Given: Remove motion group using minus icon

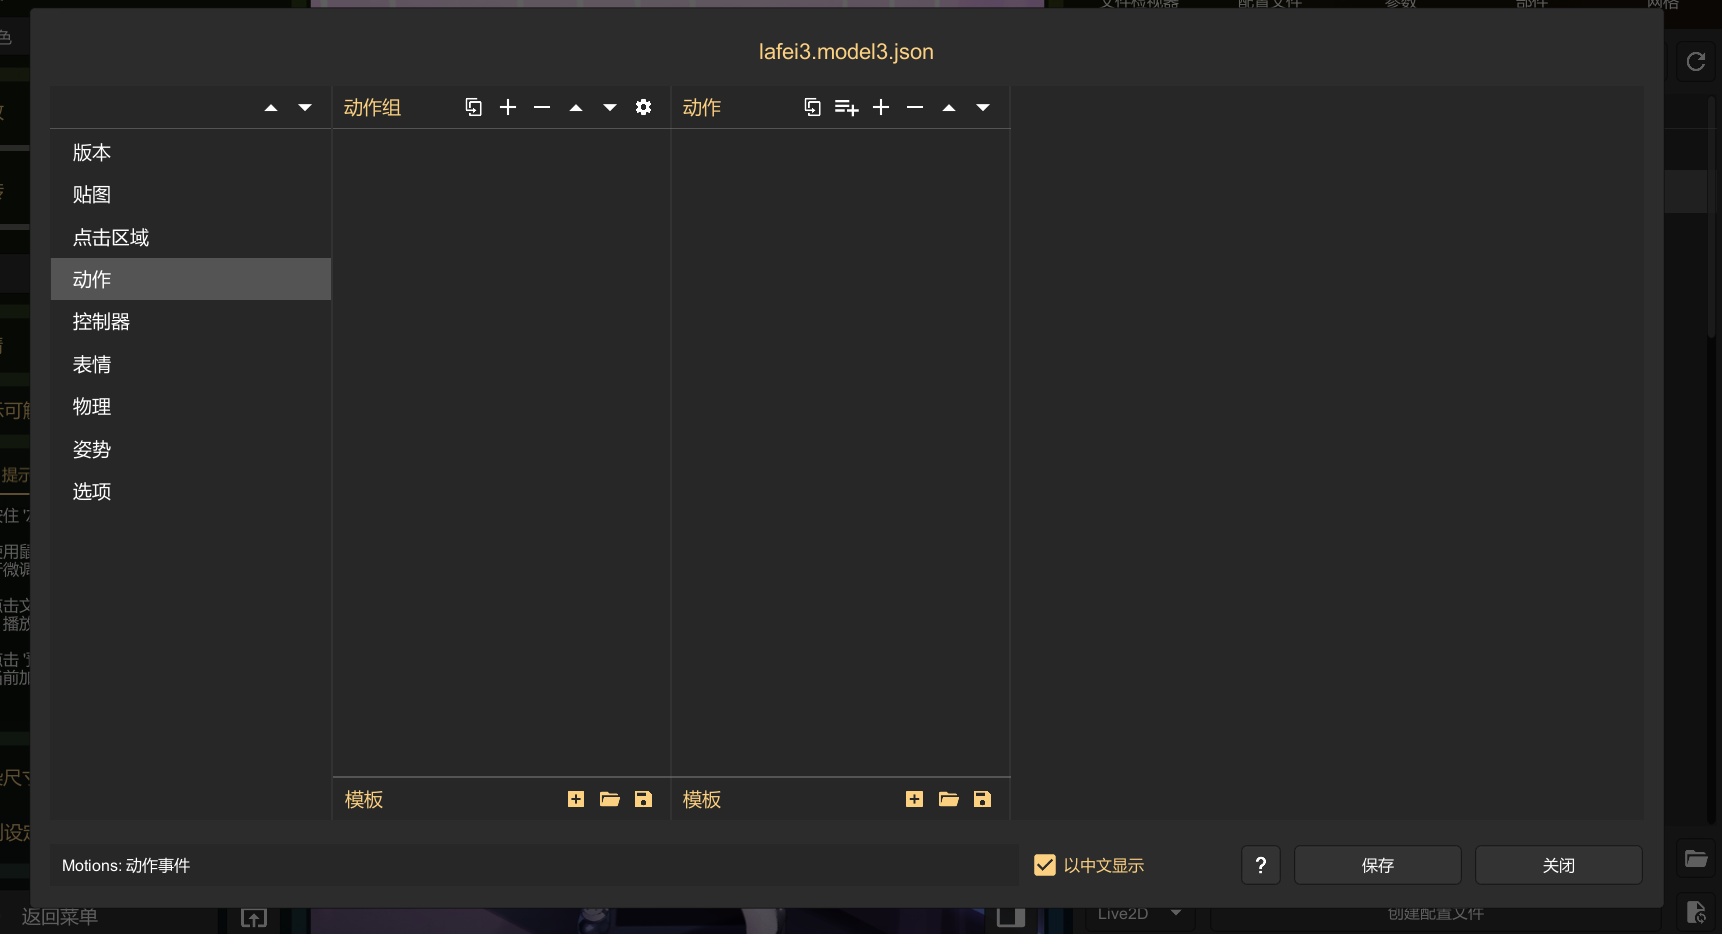Looking at the screenshot, I should coord(542,107).
